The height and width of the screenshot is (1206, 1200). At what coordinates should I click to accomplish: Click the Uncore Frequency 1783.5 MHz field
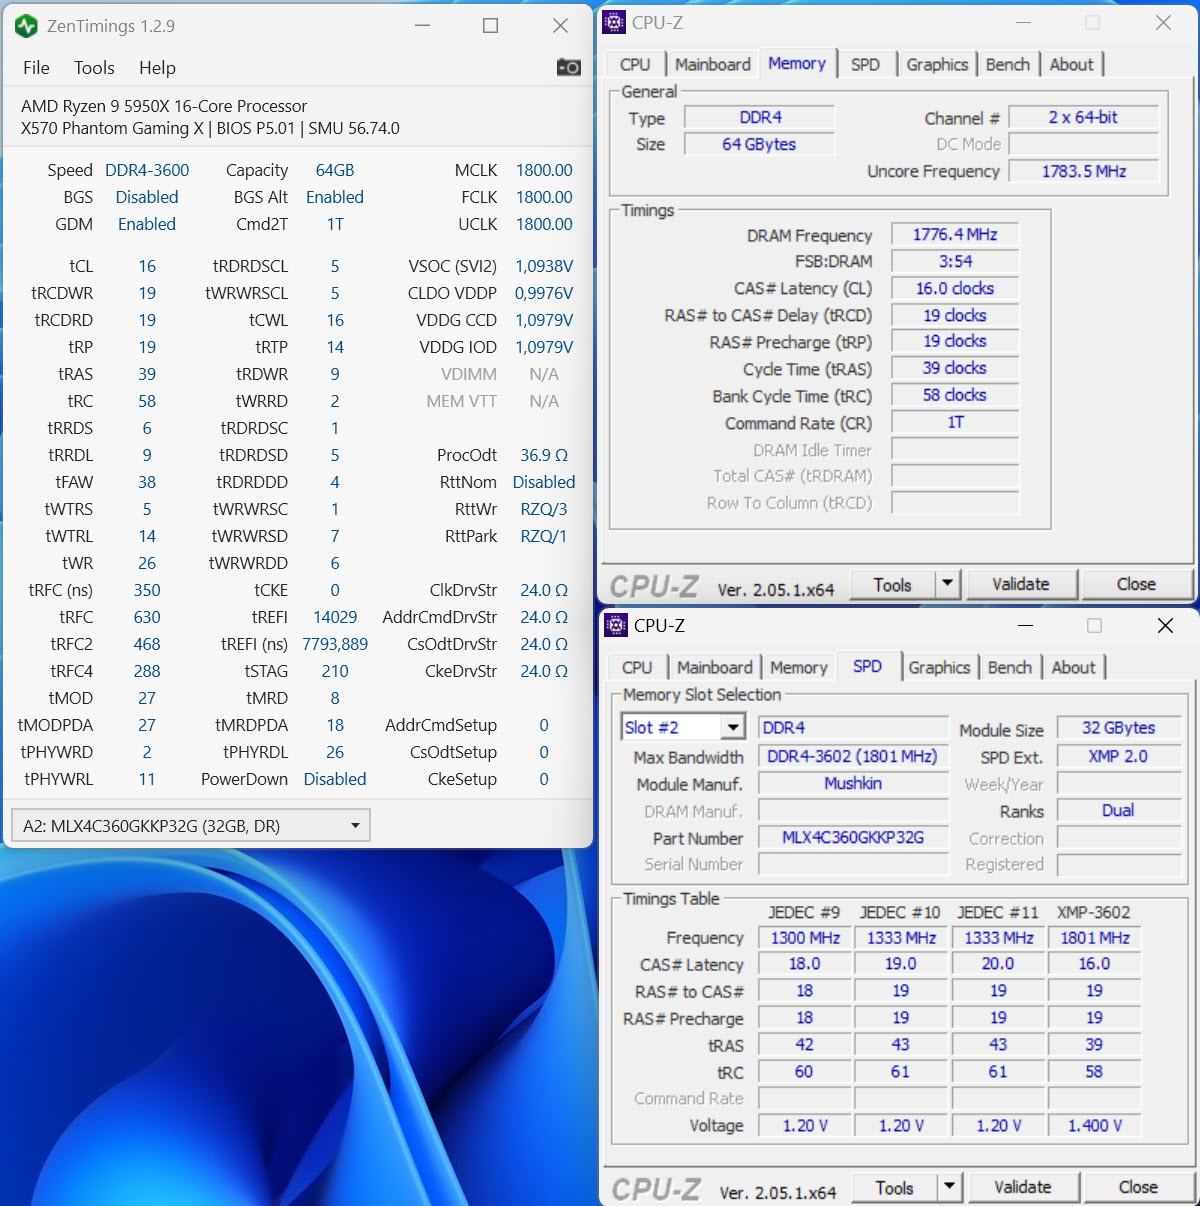[x=1083, y=171]
